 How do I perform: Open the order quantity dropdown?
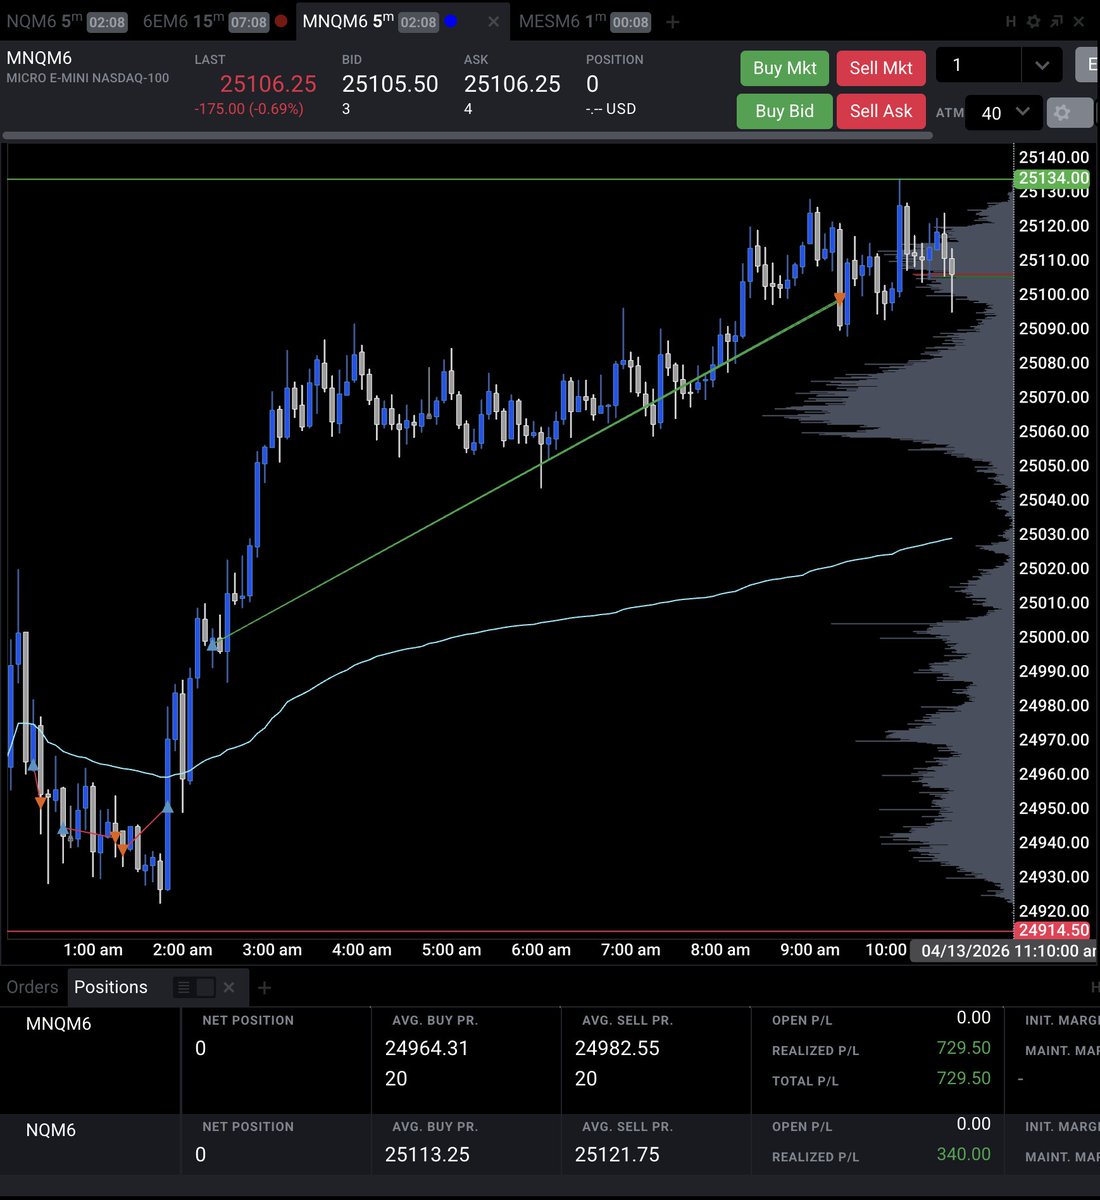pyautogui.click(x=1042, y=66)
